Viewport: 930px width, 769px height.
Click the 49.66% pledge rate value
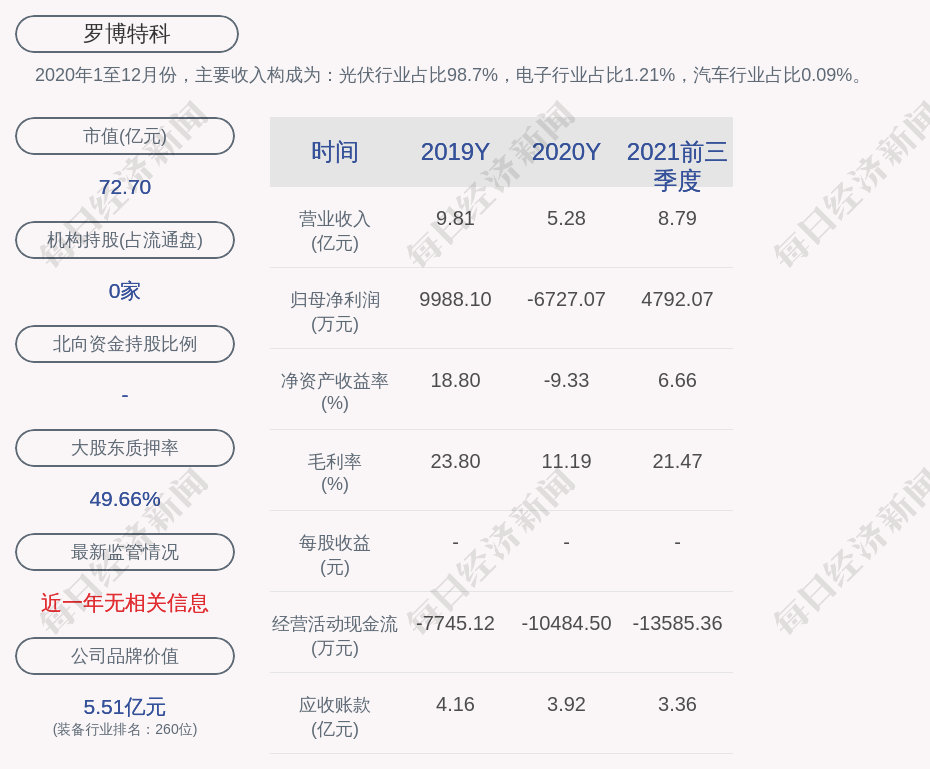(x=124, y=499)
